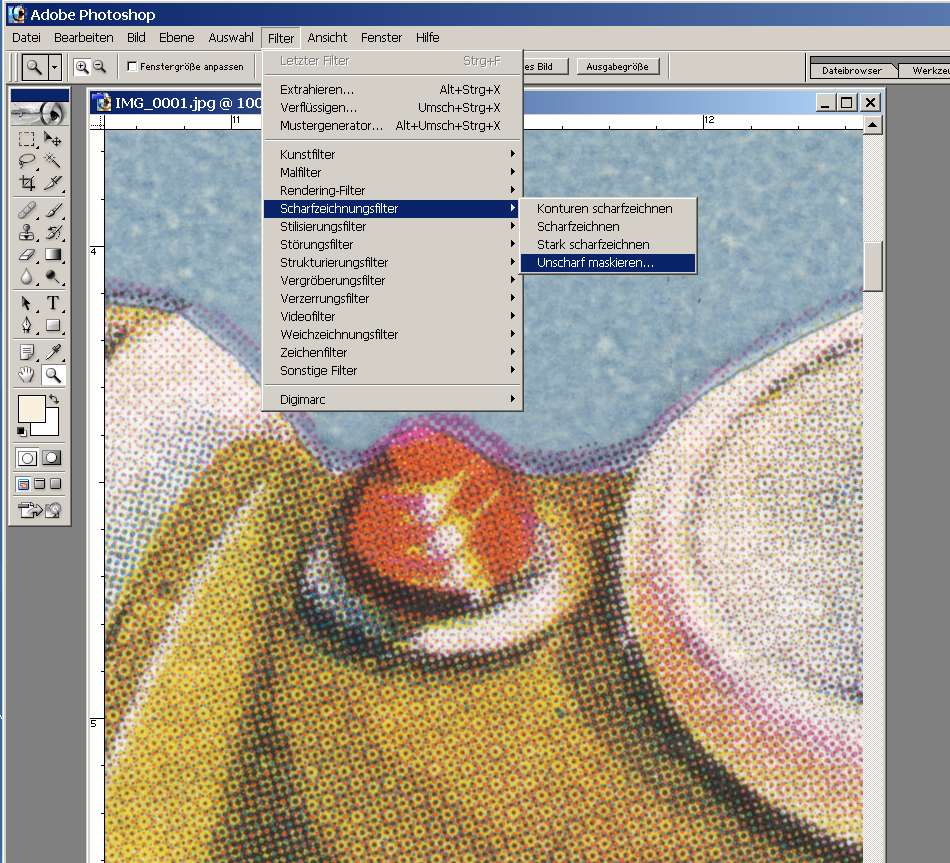
Task: Select the Blur tool
Action: coord(27,277)
